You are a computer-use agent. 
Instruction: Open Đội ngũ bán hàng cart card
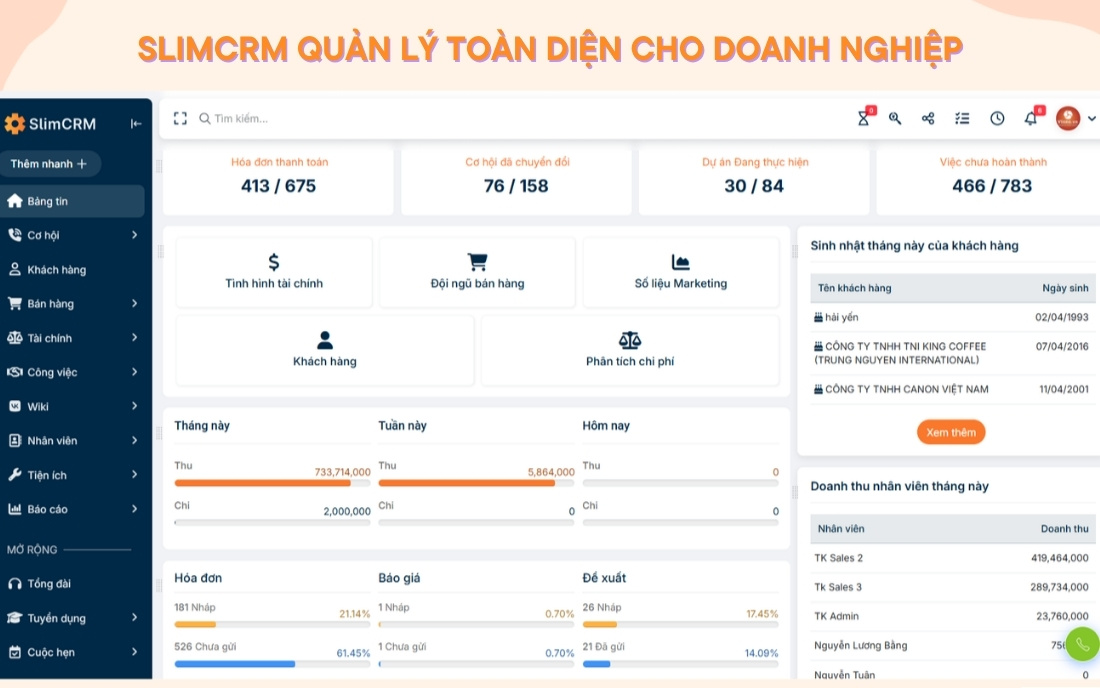(477, 272)
